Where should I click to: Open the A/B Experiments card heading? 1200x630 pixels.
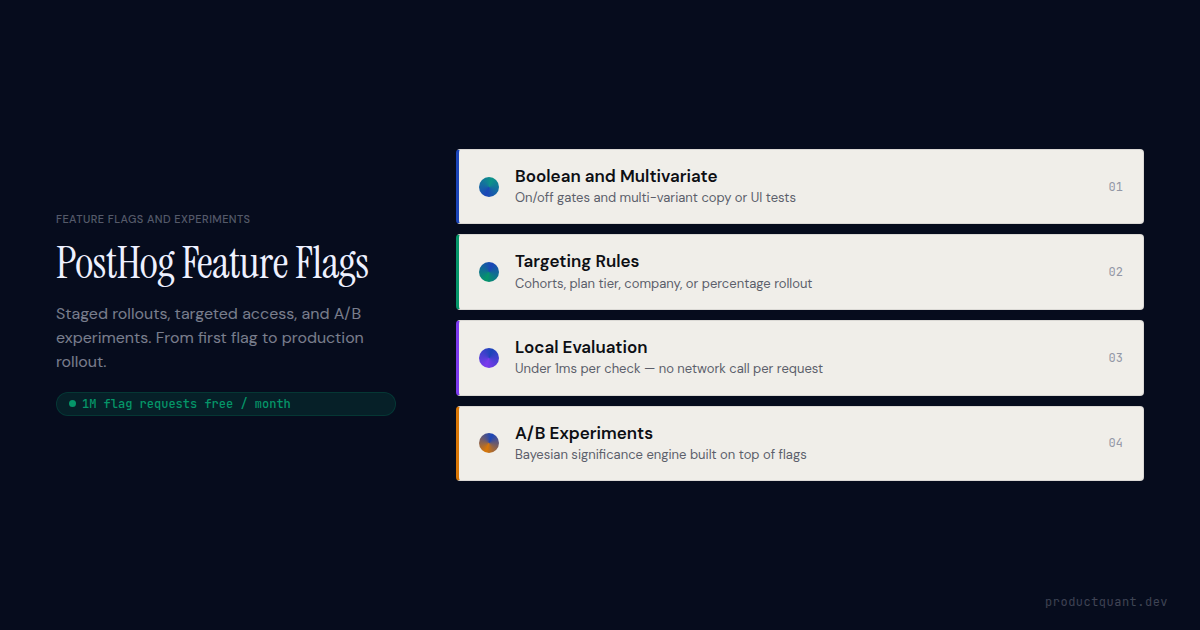click(x=584, y=433)
